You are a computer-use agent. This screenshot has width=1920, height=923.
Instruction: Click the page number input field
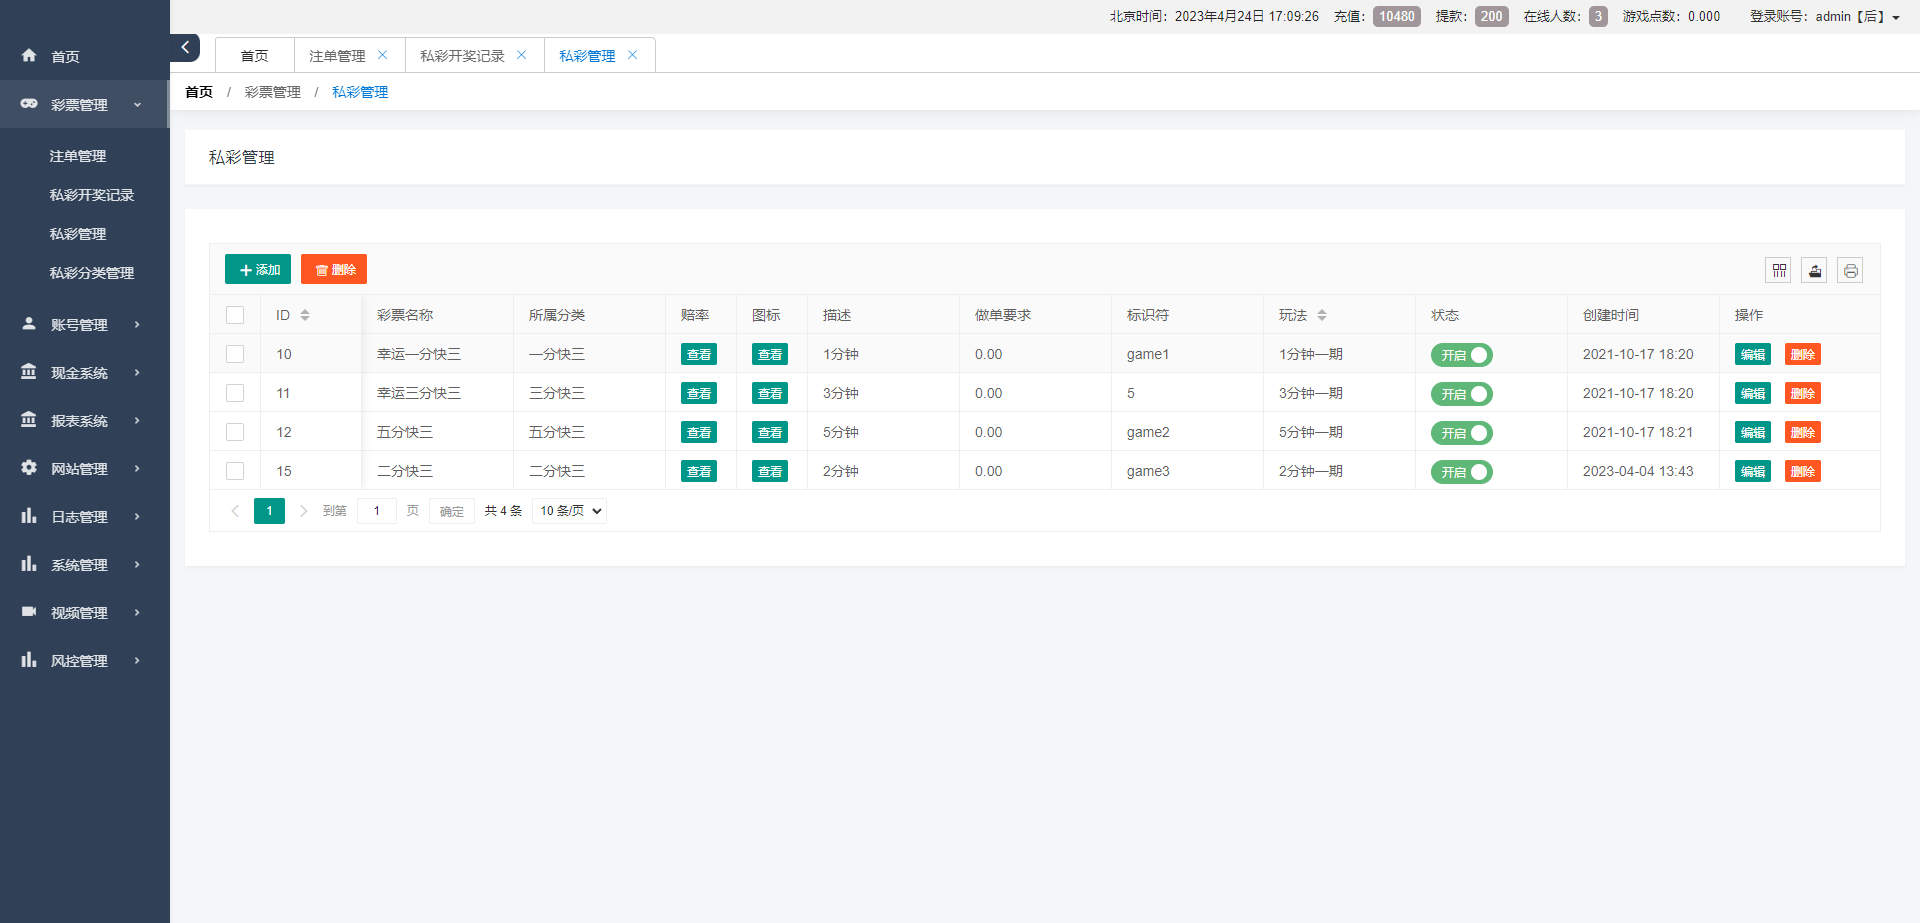pos(377,511)
